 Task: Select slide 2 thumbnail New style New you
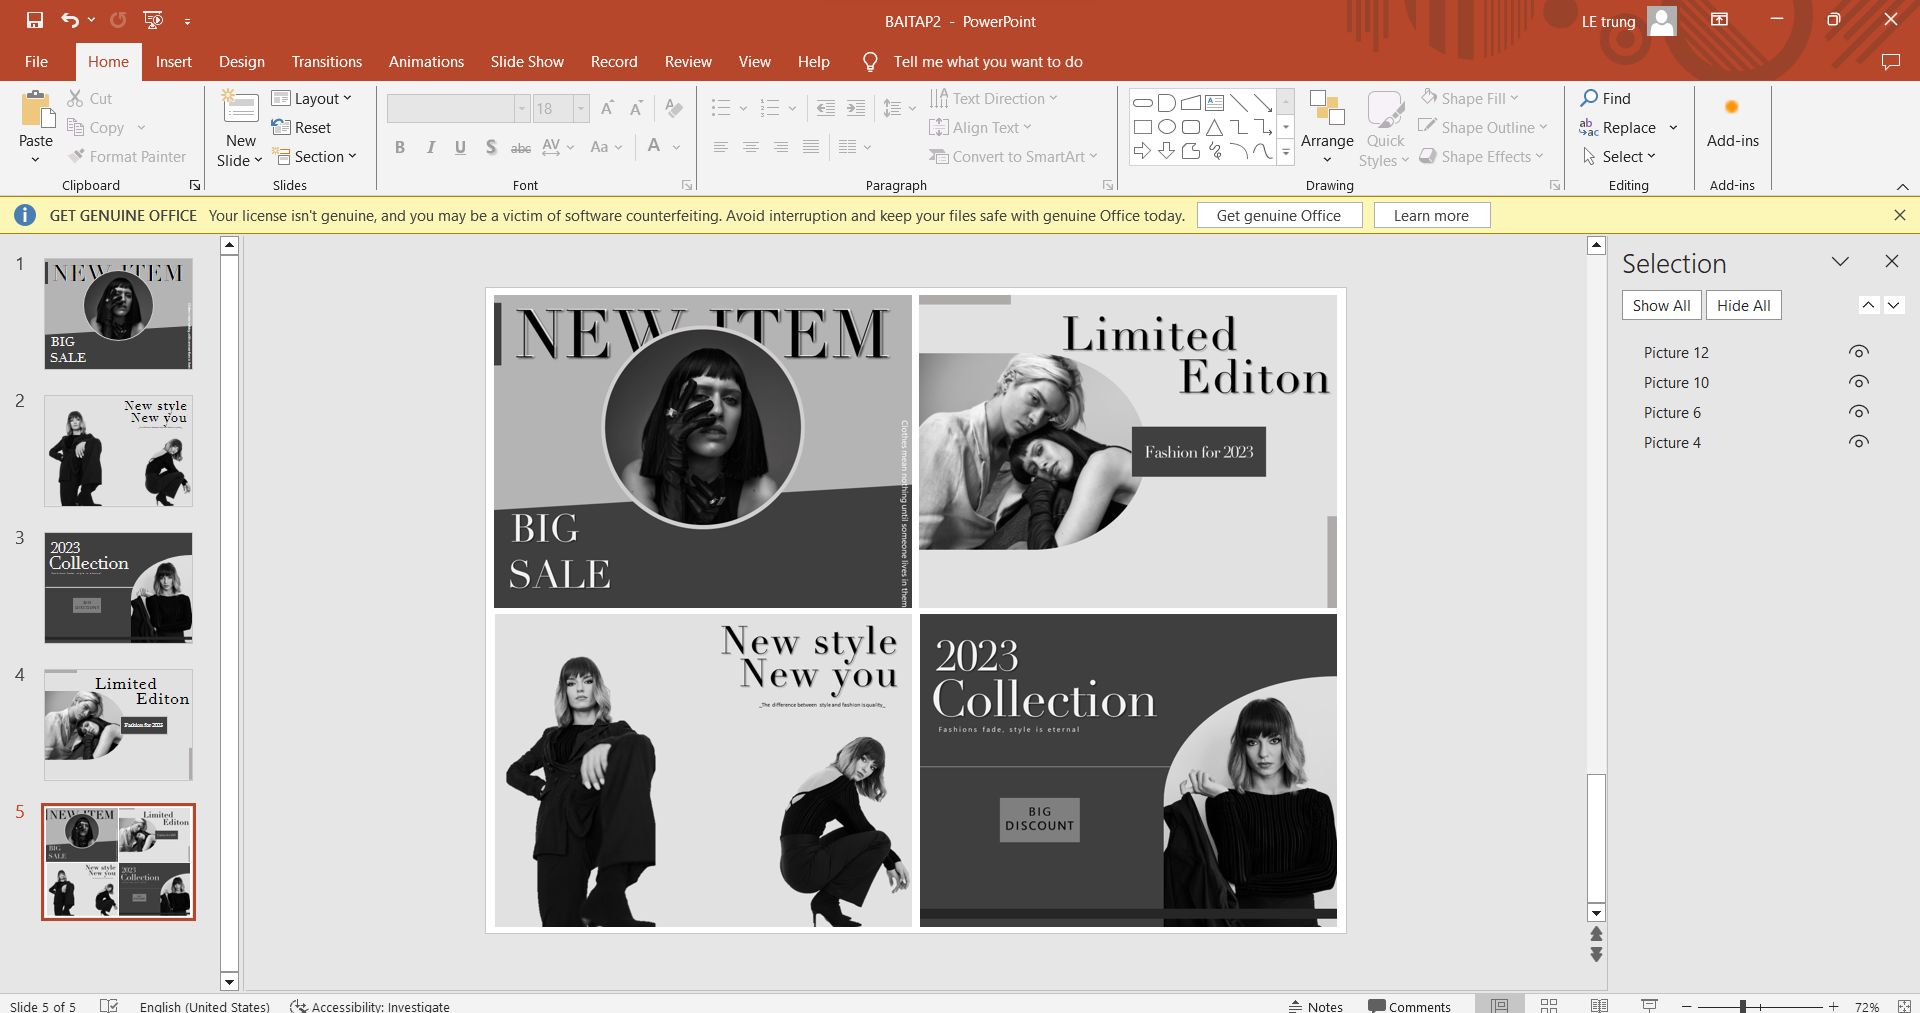118,451
